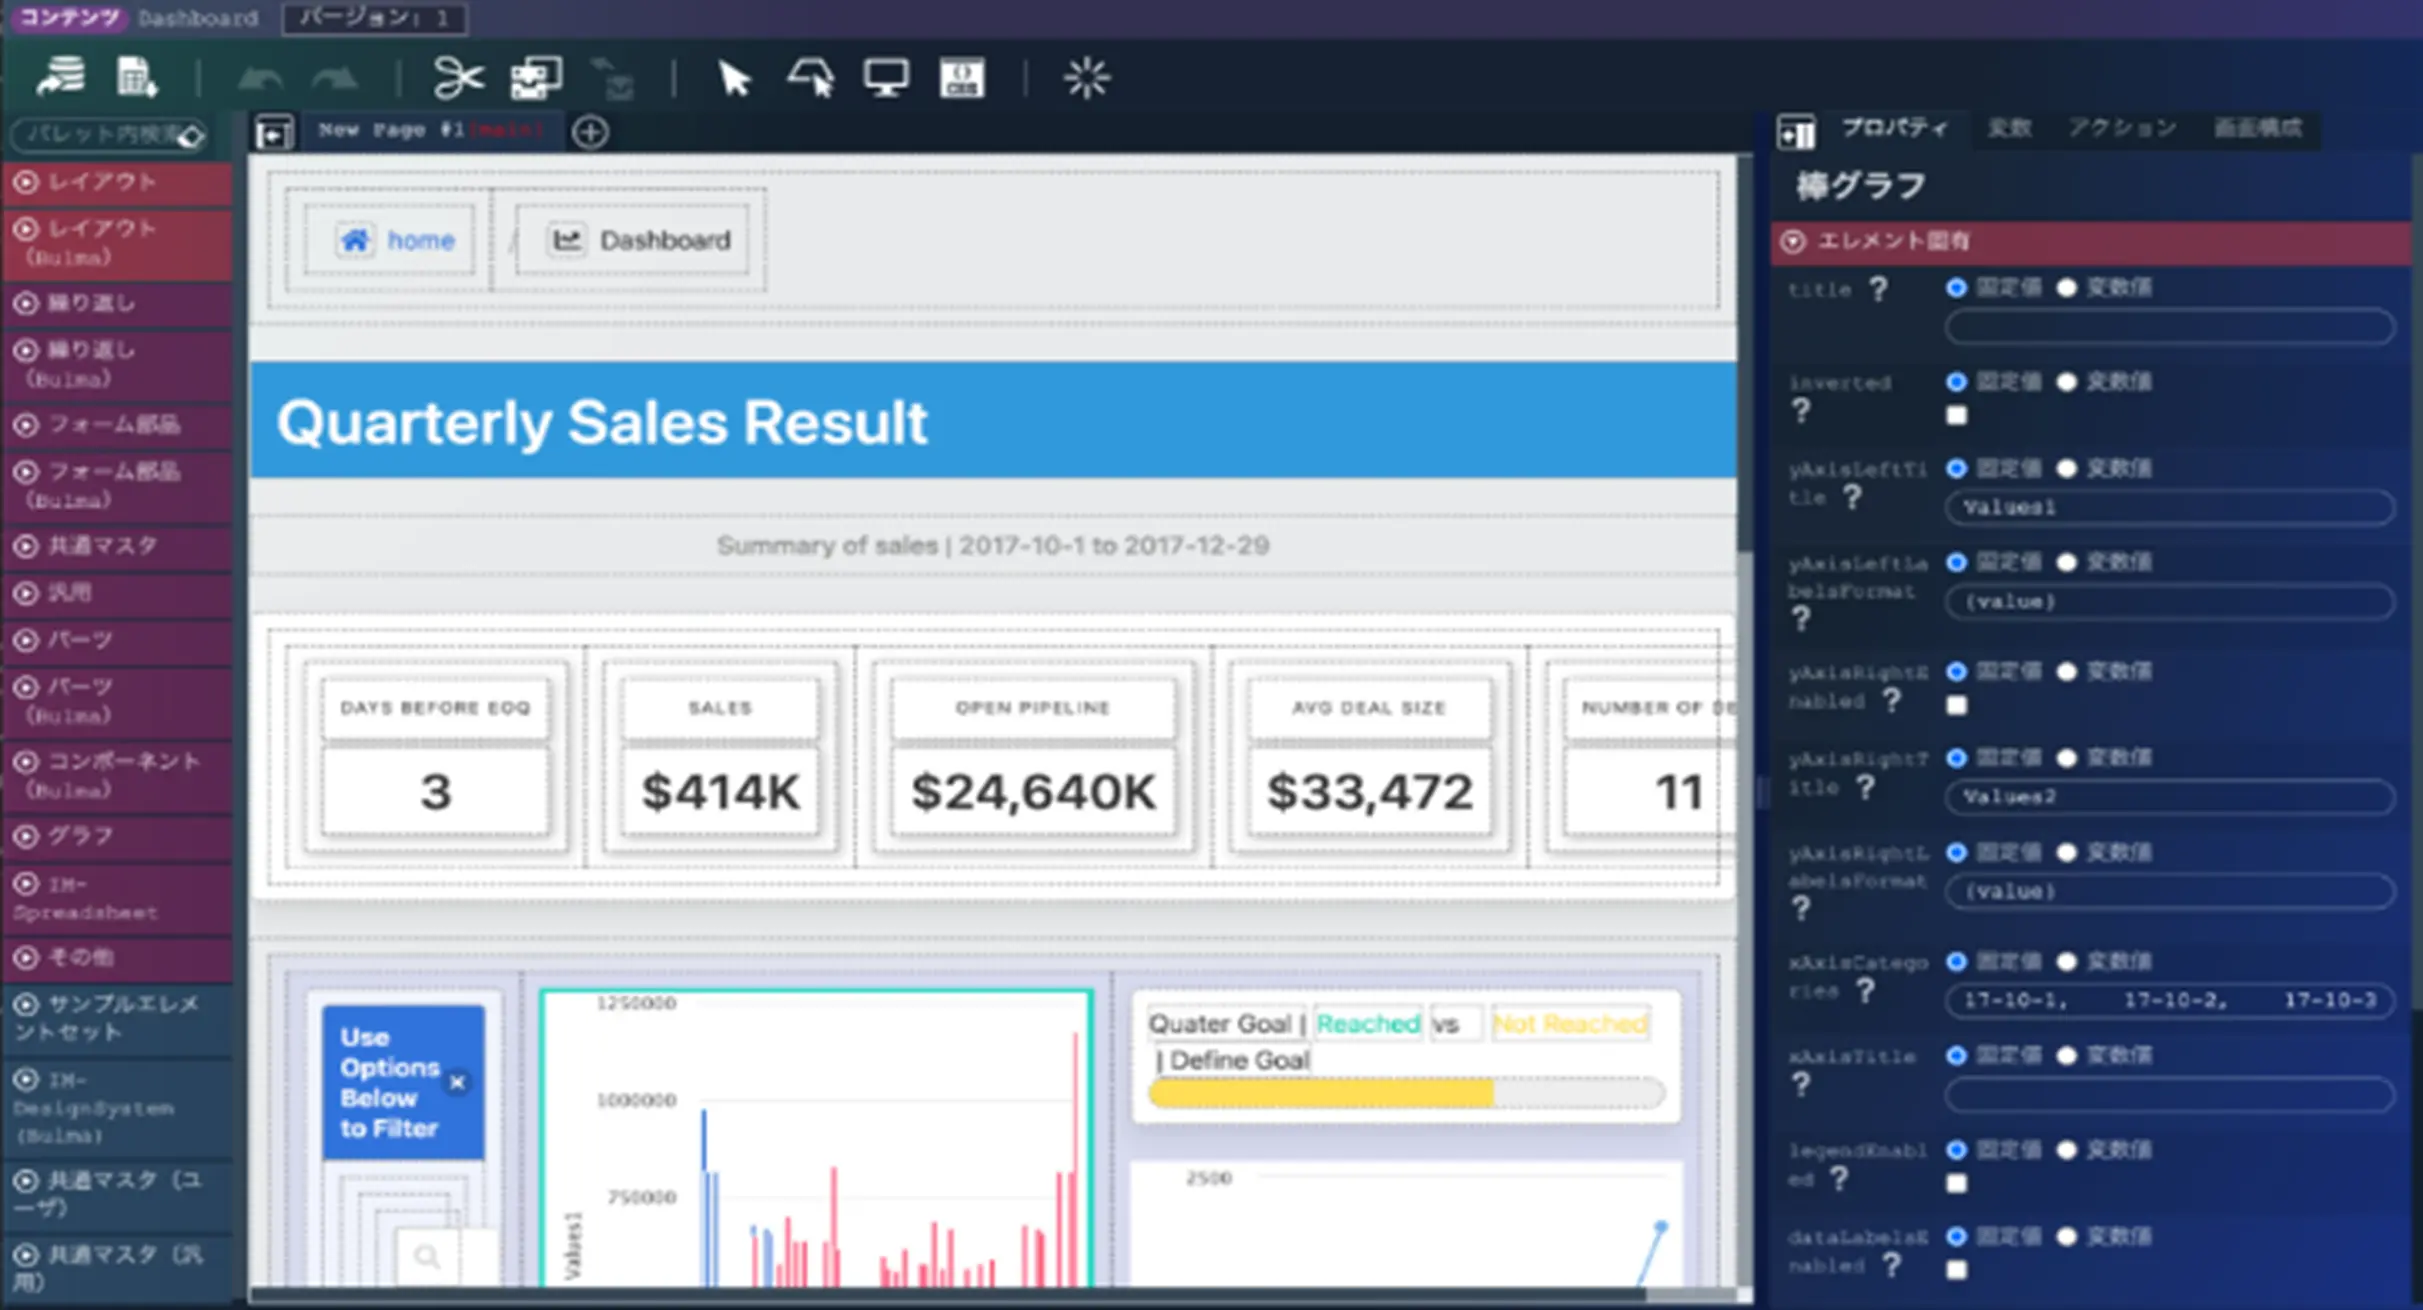Viewport: 2423px width, 1310px height.
Task: Expand the フォーム部品 palette category
Action: (x=116, y=425)
